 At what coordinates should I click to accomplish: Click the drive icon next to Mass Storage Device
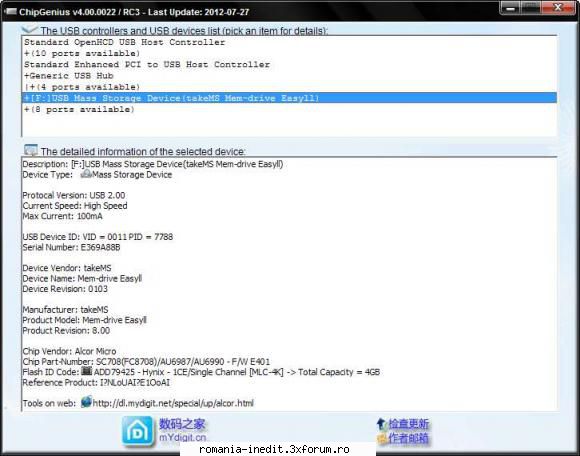coord(86,174)
